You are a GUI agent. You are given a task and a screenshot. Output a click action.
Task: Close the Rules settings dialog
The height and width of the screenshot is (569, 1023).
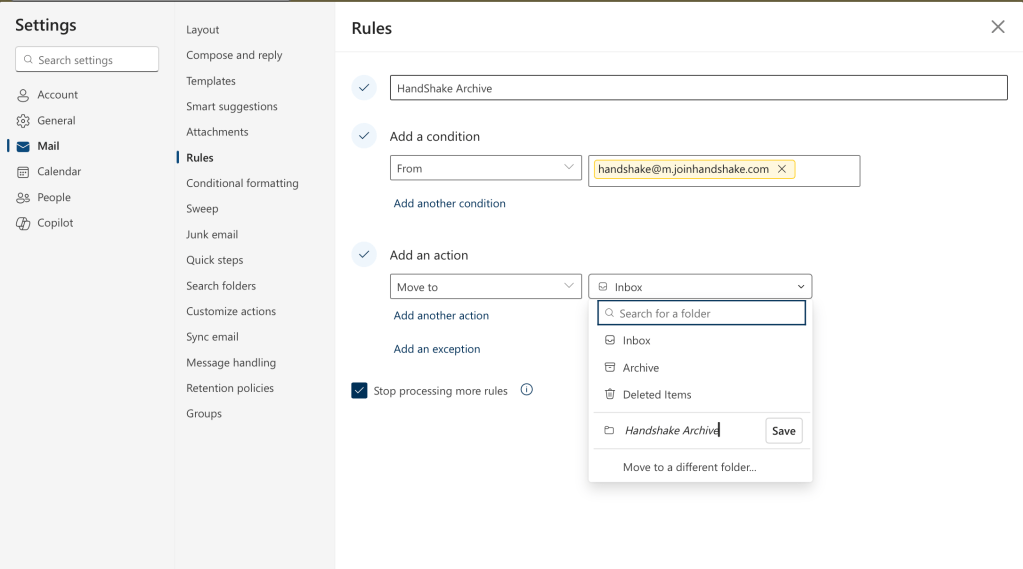[x=998, y=27]
